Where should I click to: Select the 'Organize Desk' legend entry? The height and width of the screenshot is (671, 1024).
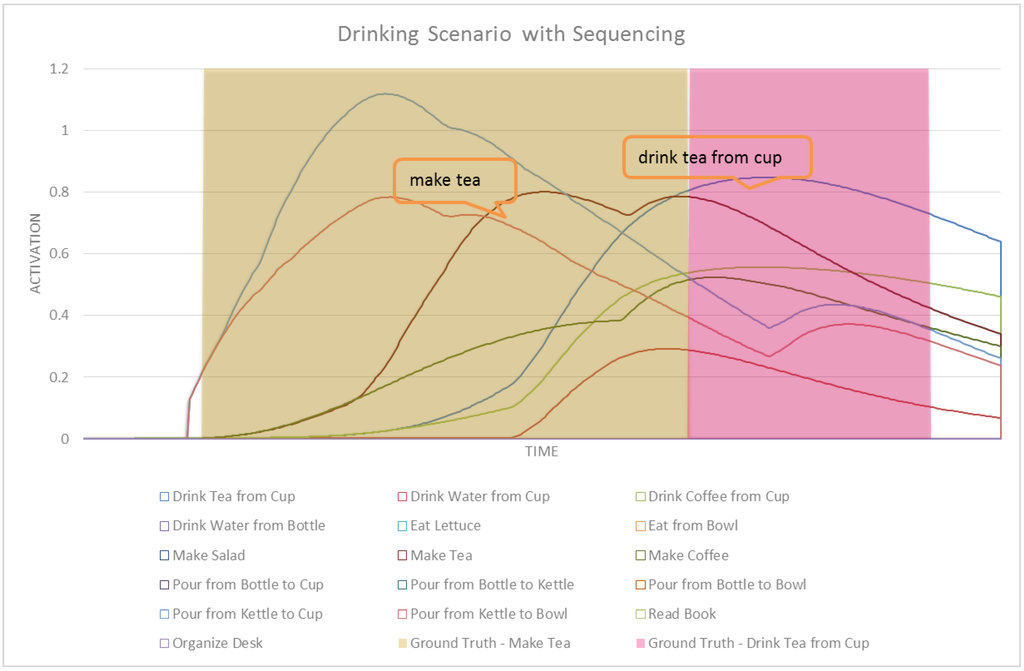(x=217, y=643)
